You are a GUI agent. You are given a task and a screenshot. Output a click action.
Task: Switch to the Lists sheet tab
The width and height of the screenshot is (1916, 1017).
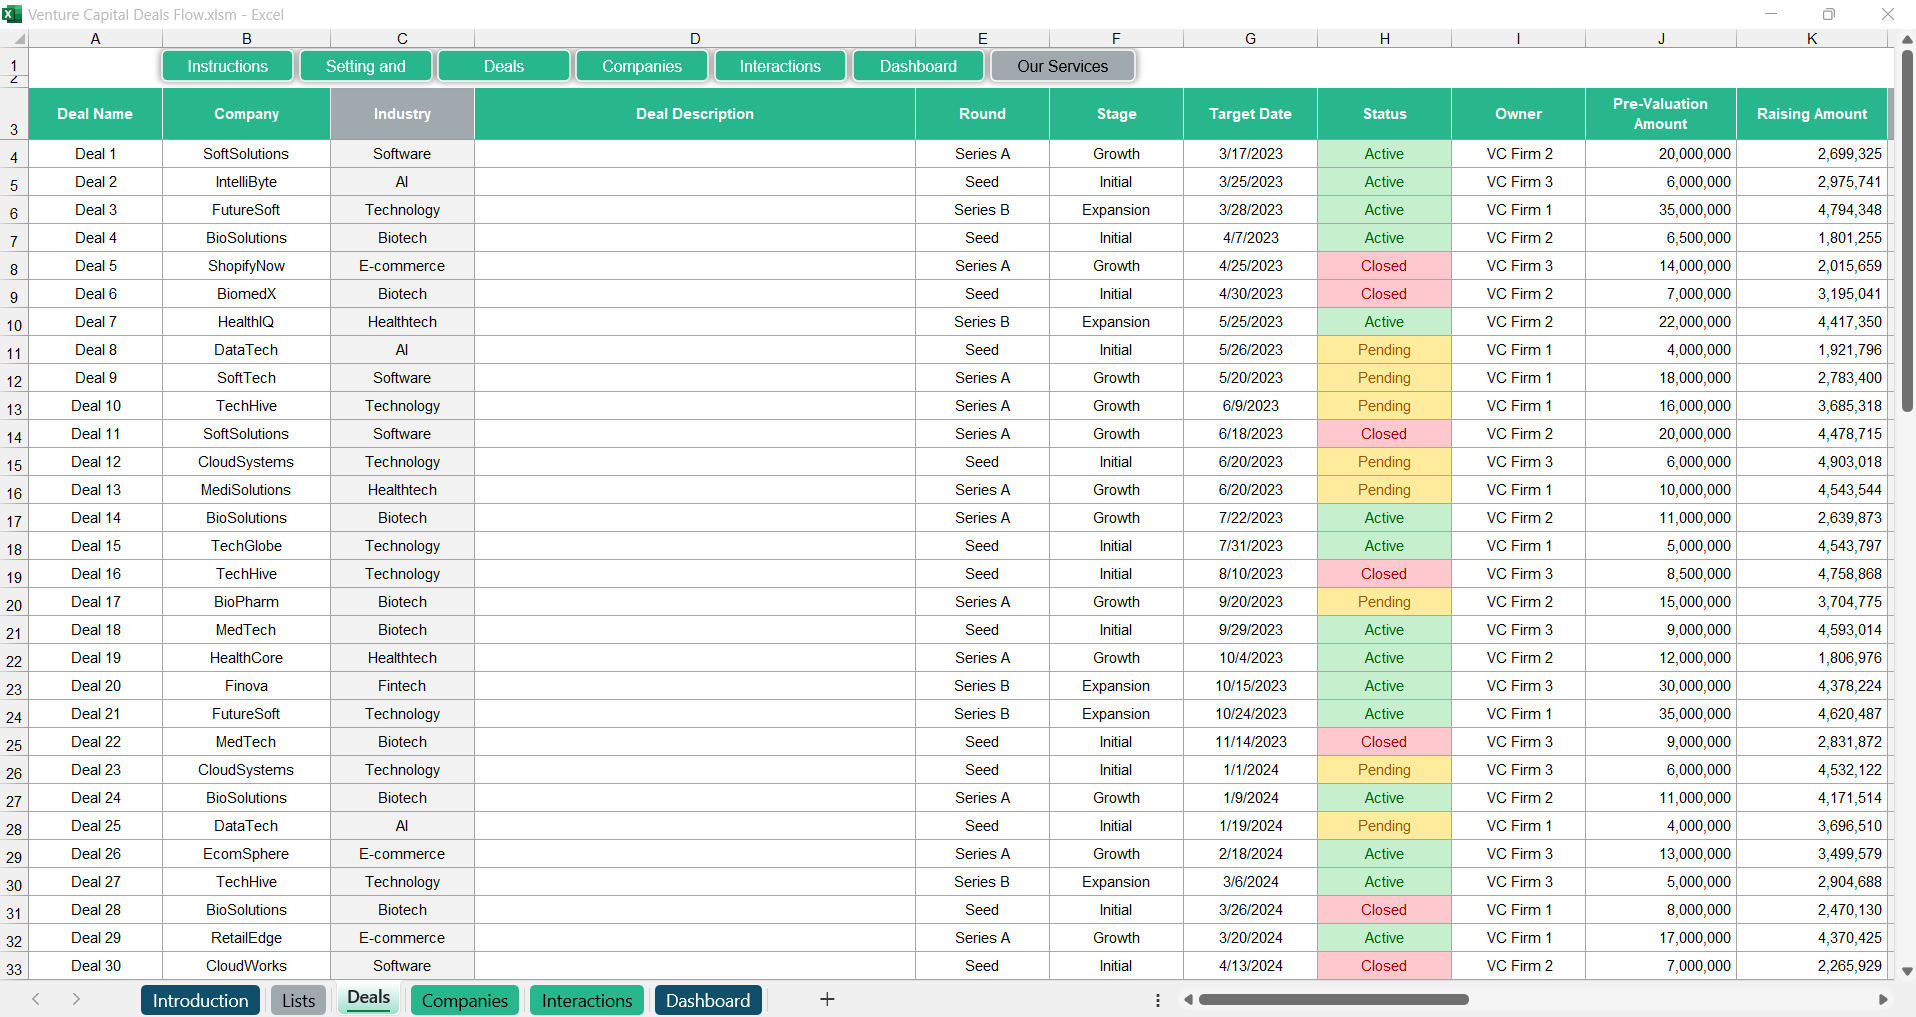(x=297, y=999)
